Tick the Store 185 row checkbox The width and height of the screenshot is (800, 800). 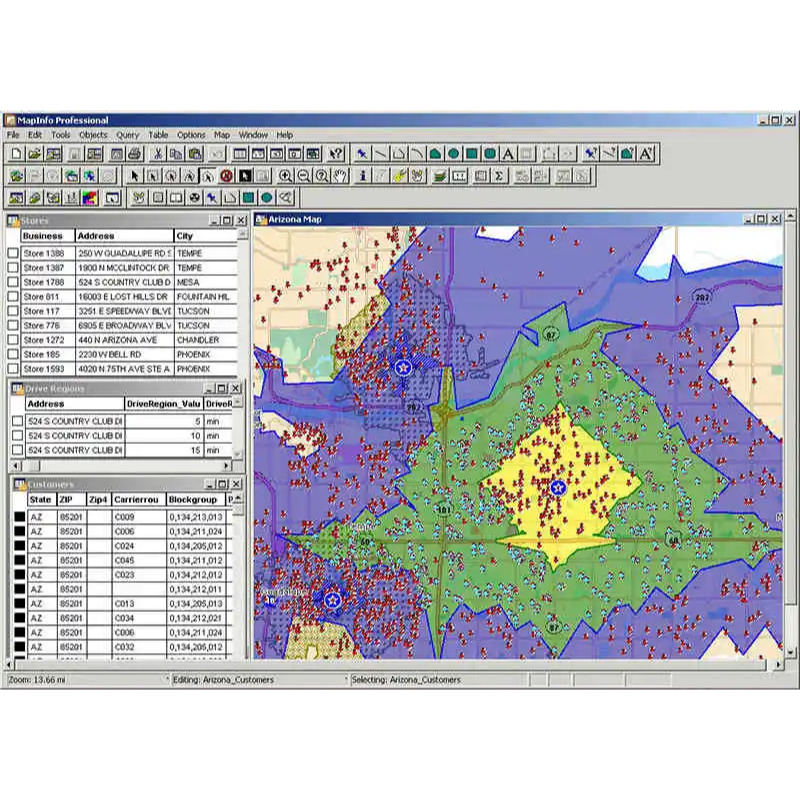coord(13,354)
